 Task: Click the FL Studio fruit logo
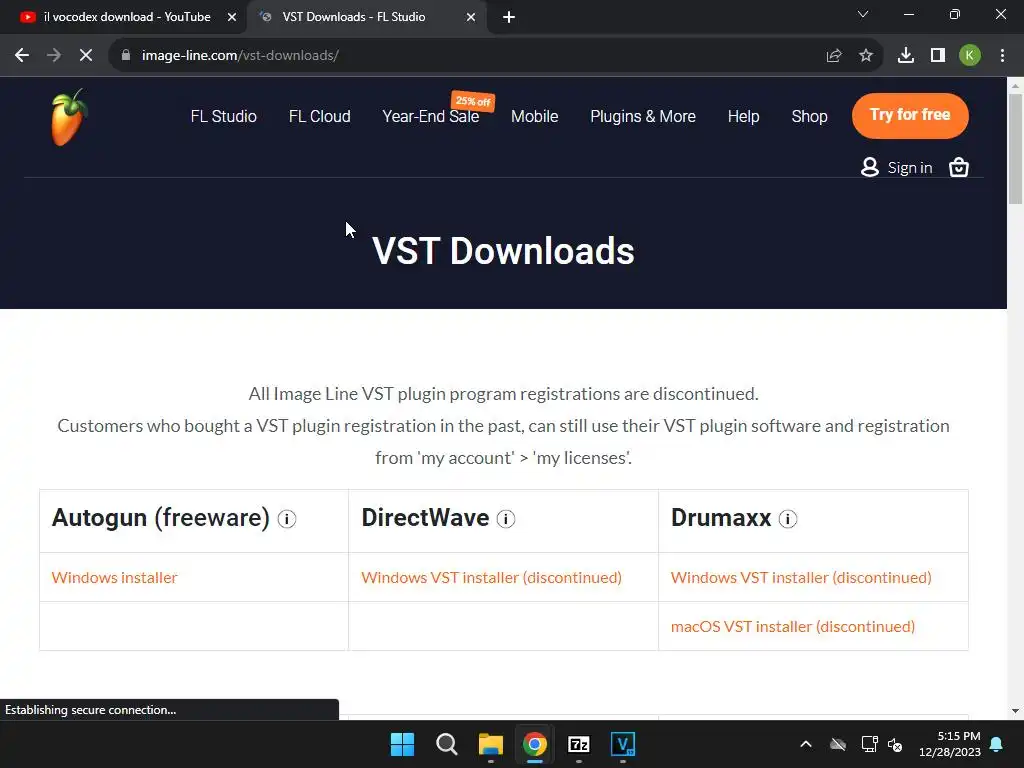(69, 118)
